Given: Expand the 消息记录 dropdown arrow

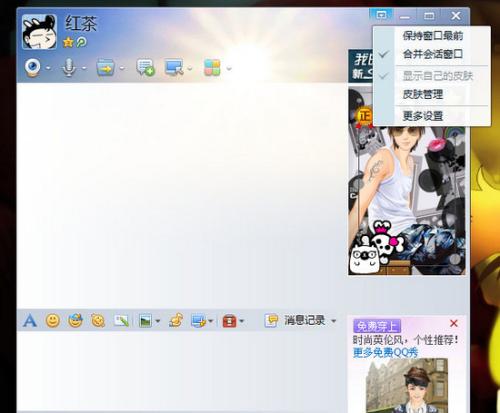Looking at the screenshot, I should 334,321.
